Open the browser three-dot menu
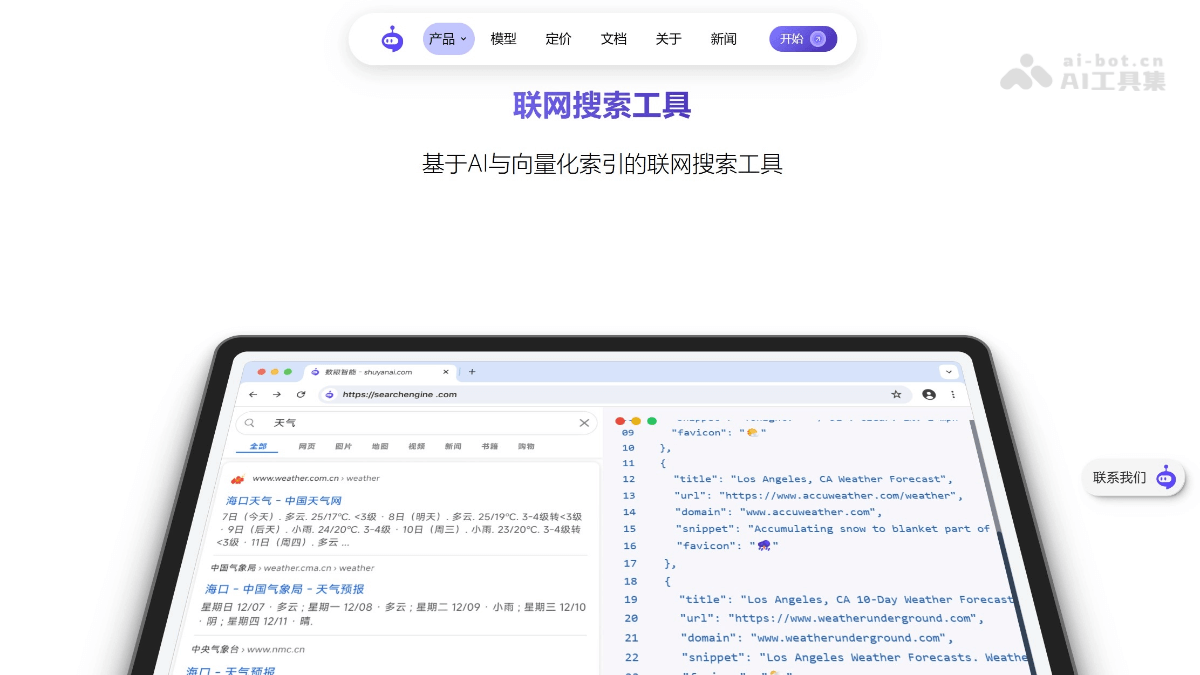The height and width of the screenshot is (675, 1200). [x=952, y=394]
